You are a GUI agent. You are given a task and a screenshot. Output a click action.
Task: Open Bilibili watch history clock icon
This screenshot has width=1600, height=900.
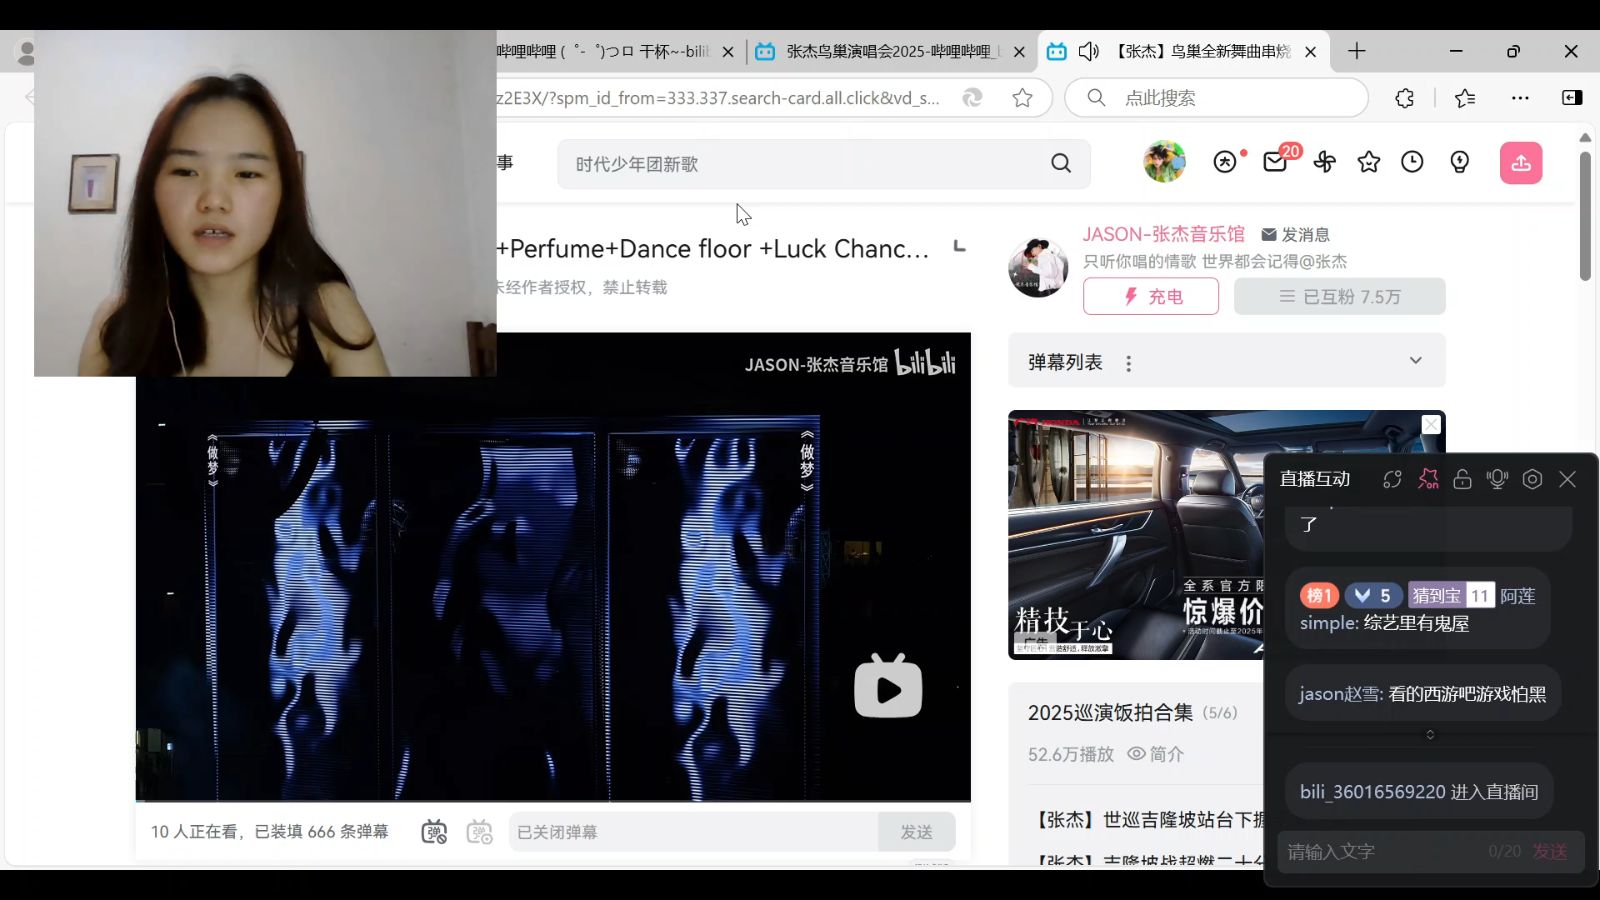click(1412, 162)
